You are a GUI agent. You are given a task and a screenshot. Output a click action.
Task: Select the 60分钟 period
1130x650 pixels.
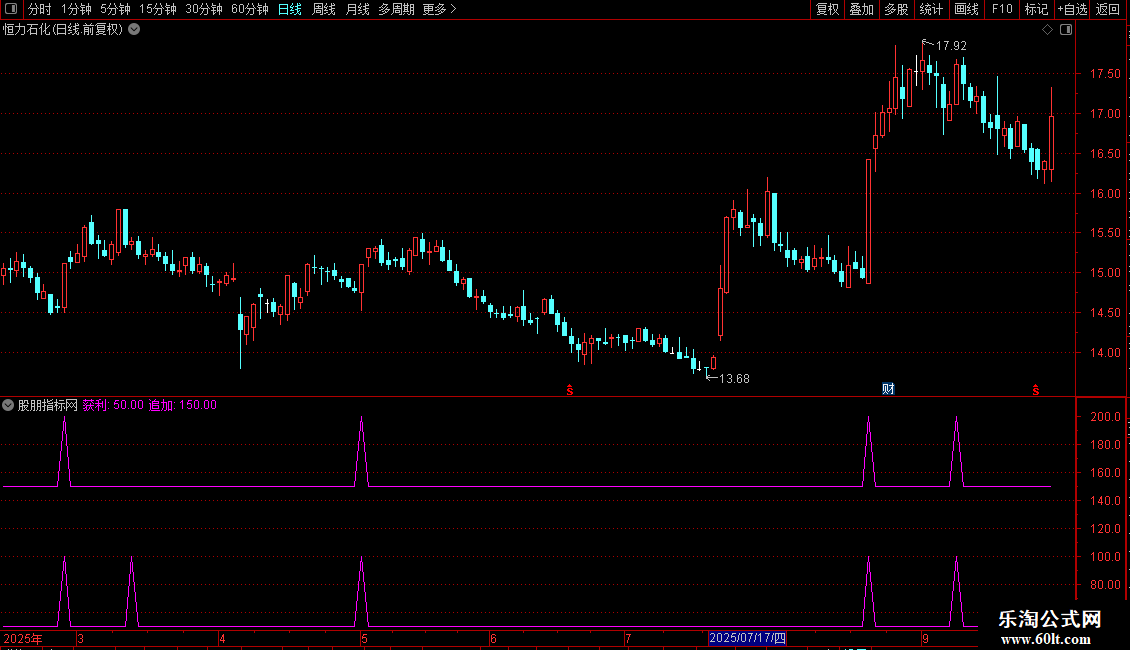(x=249, y=9)
